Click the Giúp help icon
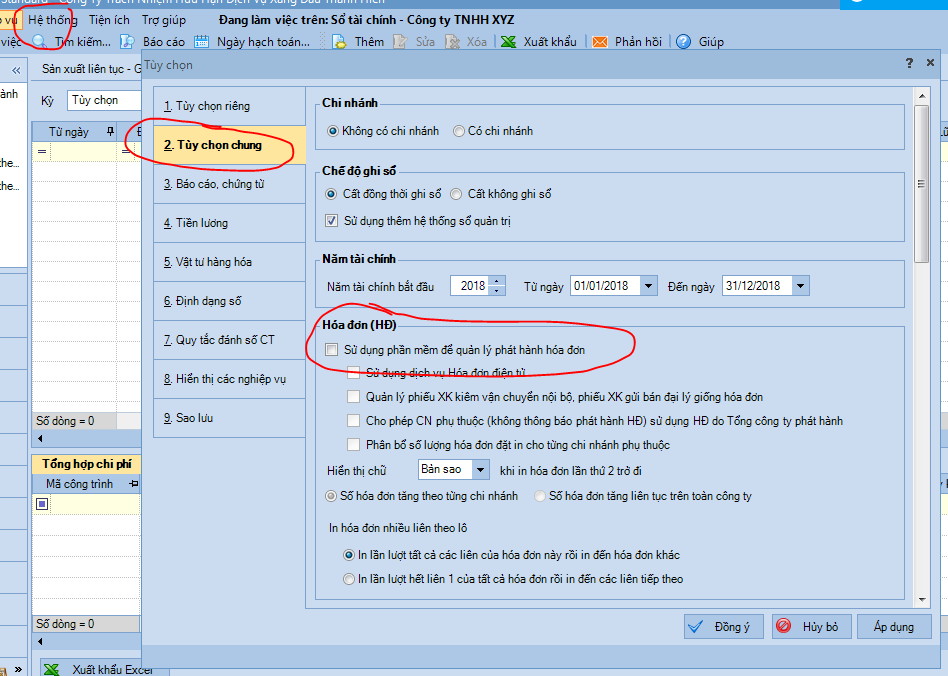The height and width of the screenshot is (676, 948). [684, 42]
